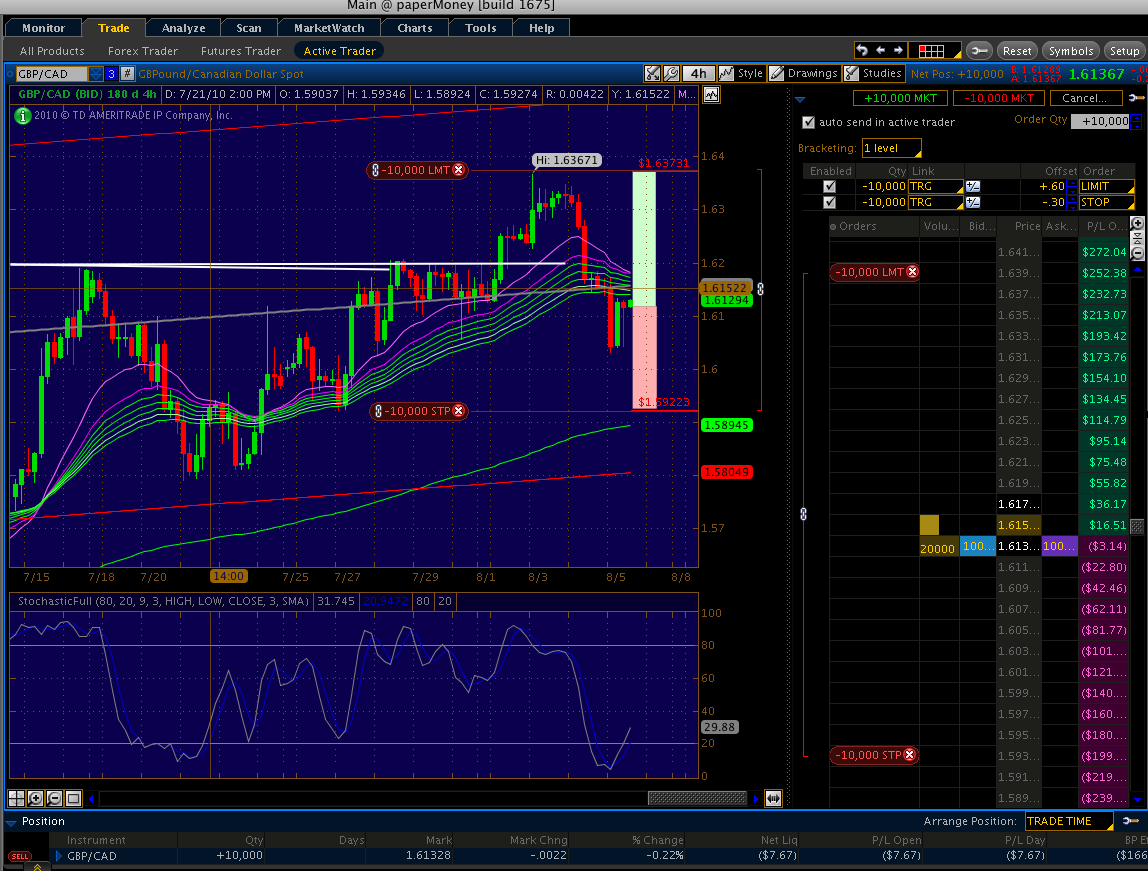Click the -10,000 MKT sell button

[999, 98]
